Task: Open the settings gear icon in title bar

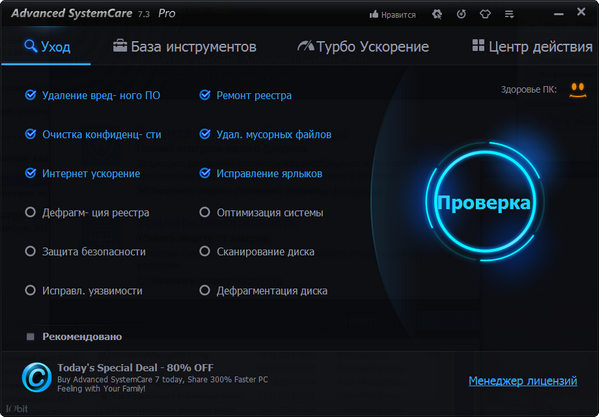Action: click(437, 15)
